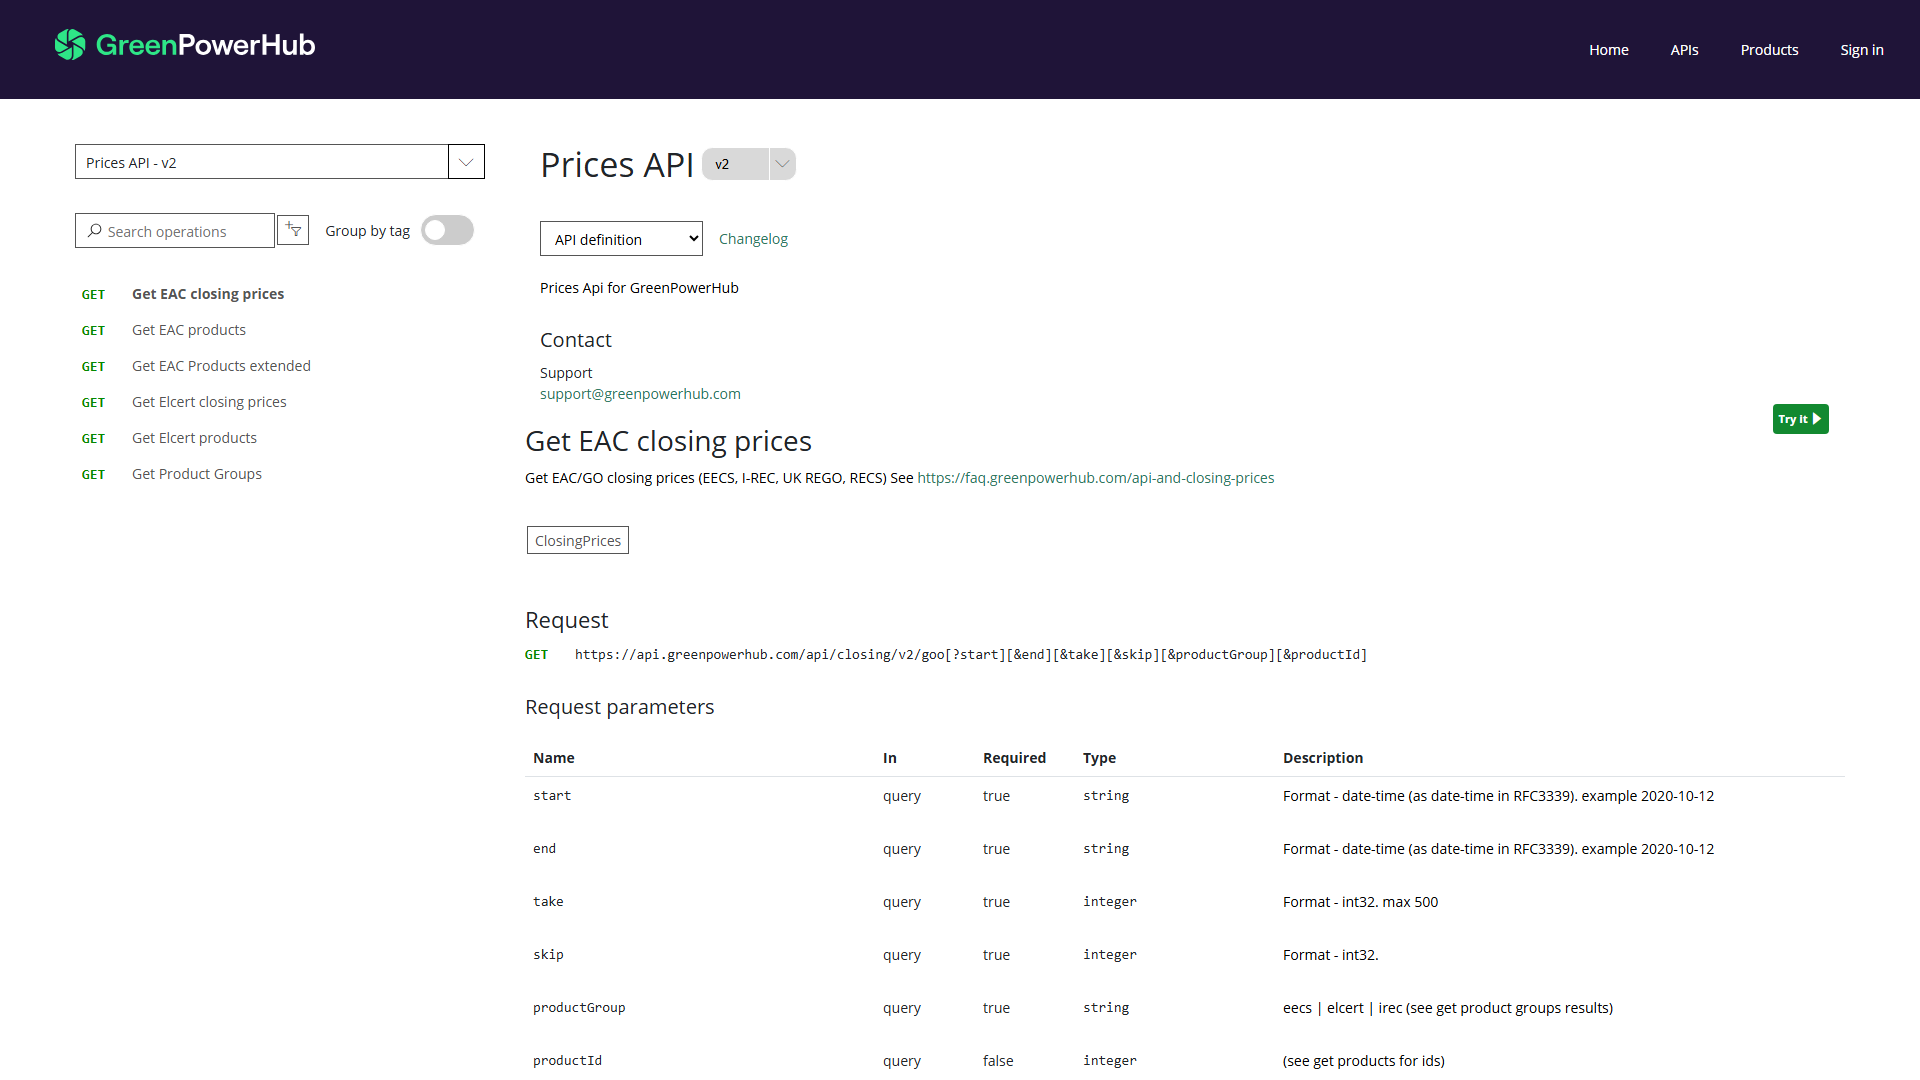Click Sign in in the navigation
The image size is (1920, 1080).
coord(1861,50)
